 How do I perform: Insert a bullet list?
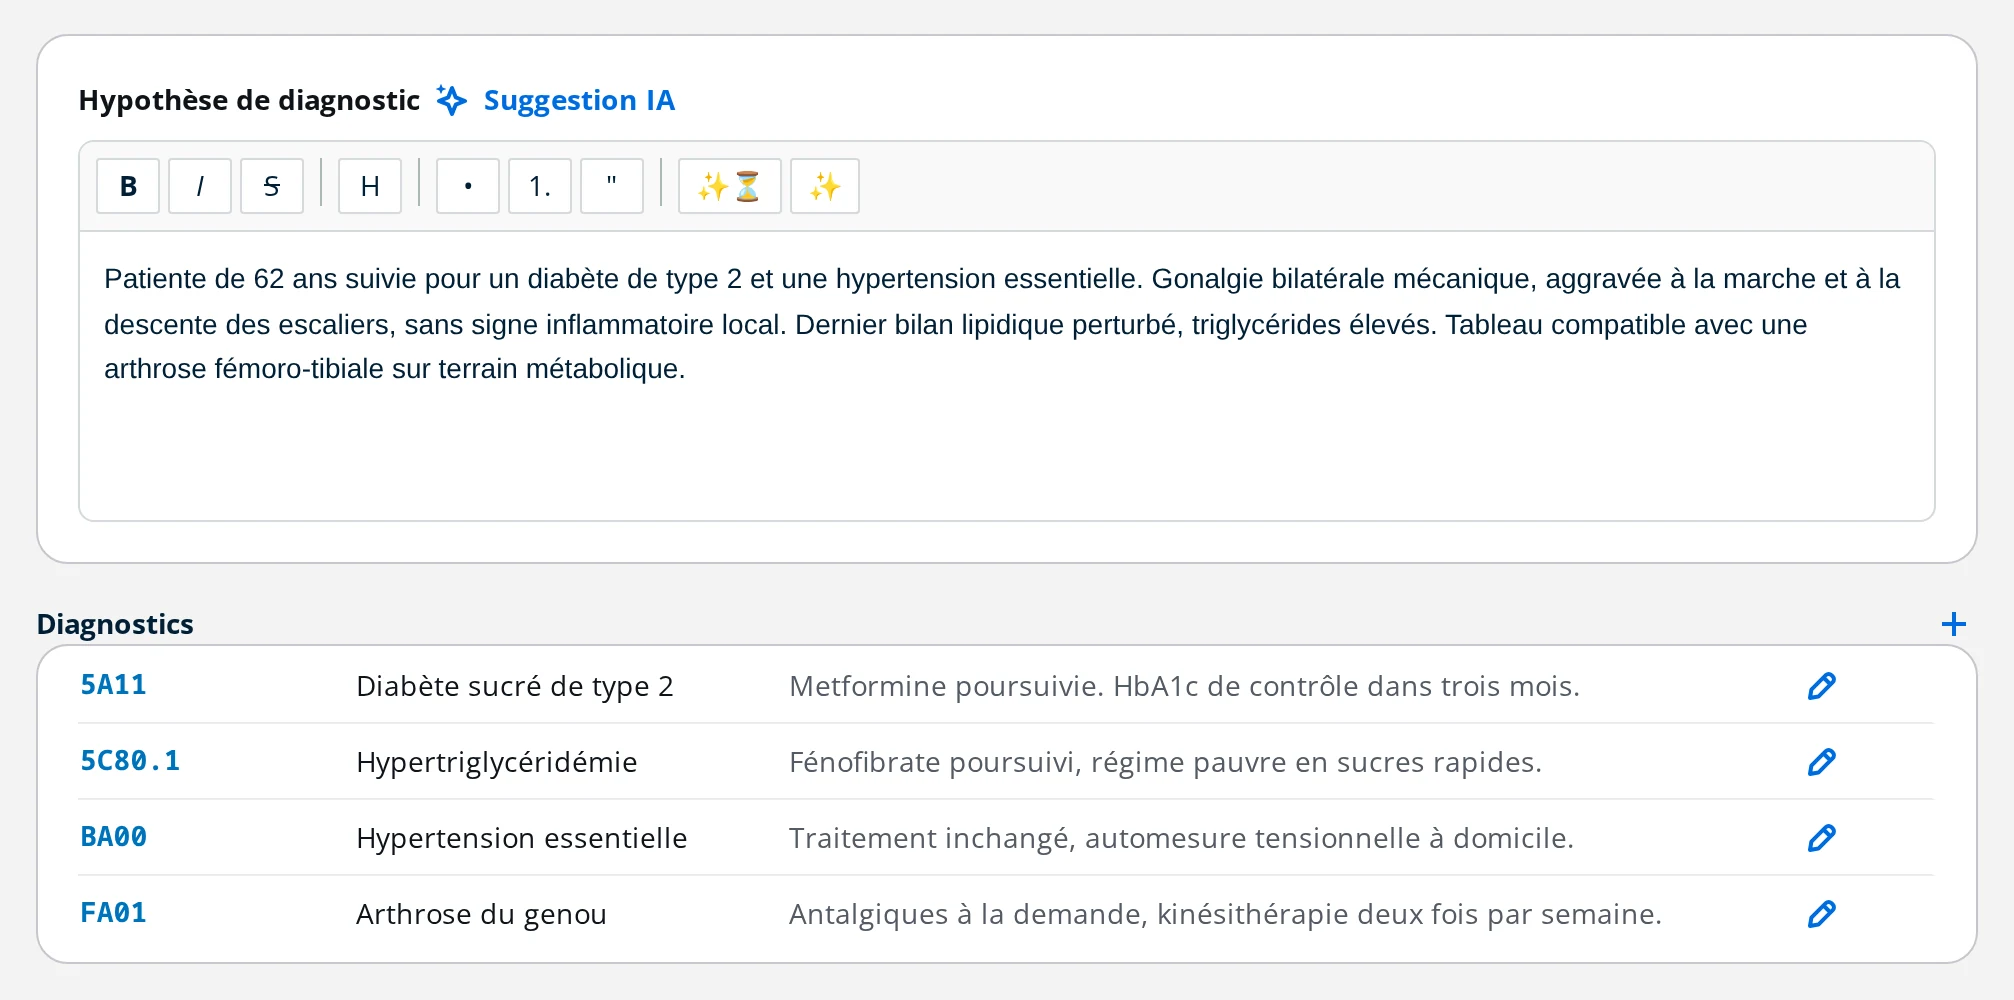pyautogui.click(x=468, y=186)
